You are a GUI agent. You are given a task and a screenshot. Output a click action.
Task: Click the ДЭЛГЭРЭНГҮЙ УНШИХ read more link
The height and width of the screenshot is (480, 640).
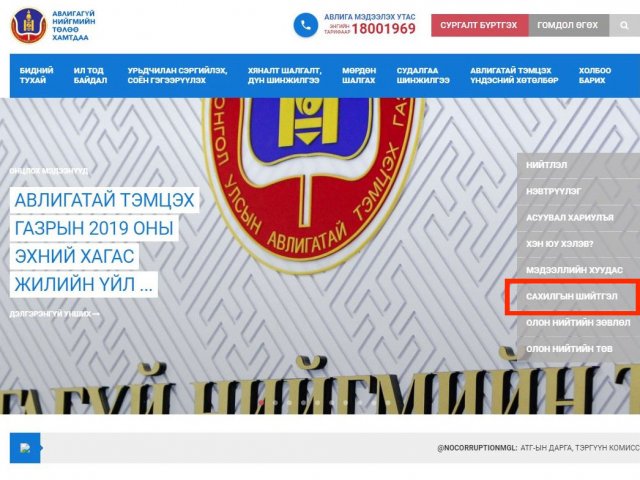click(54, 314)
